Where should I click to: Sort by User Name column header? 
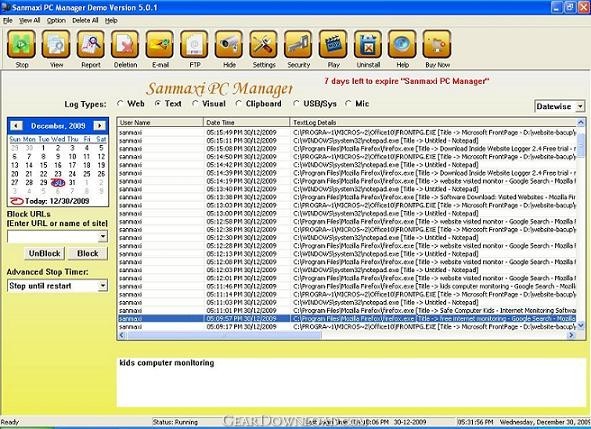(x=160, y=123)
